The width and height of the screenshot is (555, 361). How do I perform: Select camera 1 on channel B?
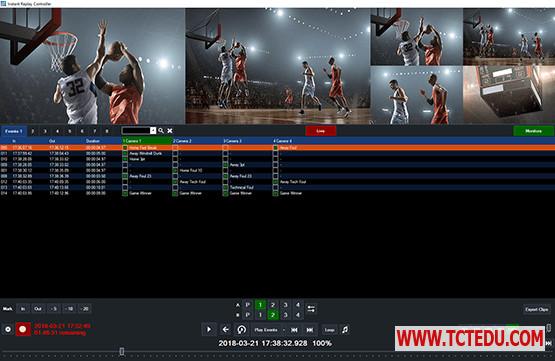[x=261, y=315]
